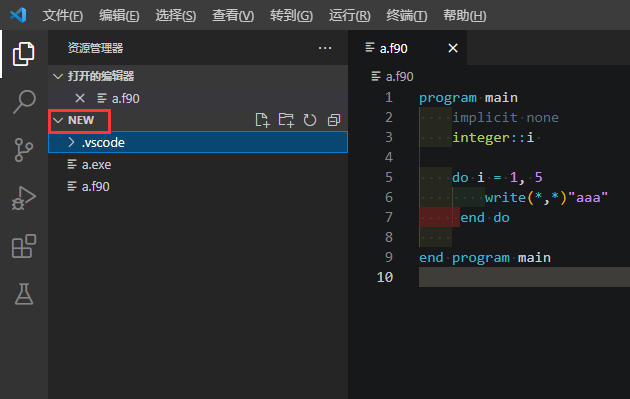
Task: Open the 选择(S) menu
Action: point(176,16)
